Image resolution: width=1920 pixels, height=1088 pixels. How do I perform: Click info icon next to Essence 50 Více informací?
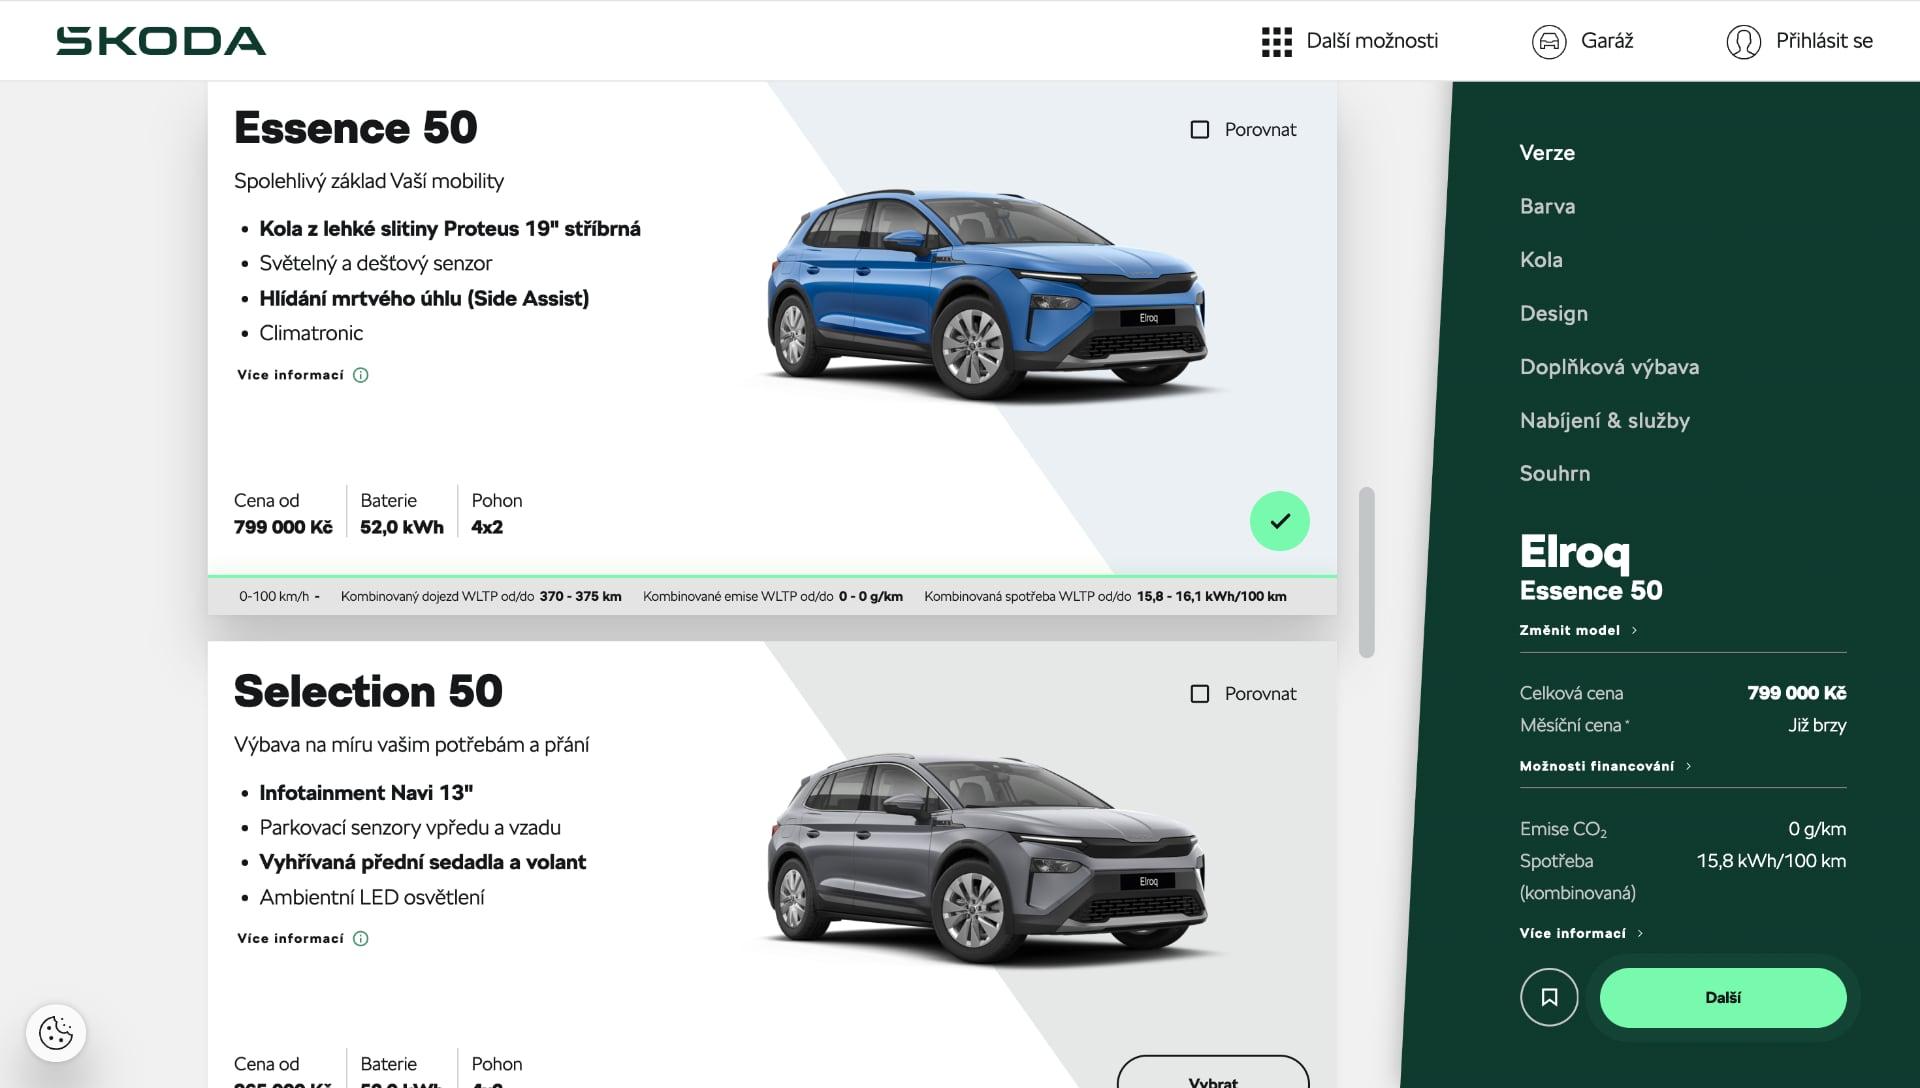click(361, 375)
